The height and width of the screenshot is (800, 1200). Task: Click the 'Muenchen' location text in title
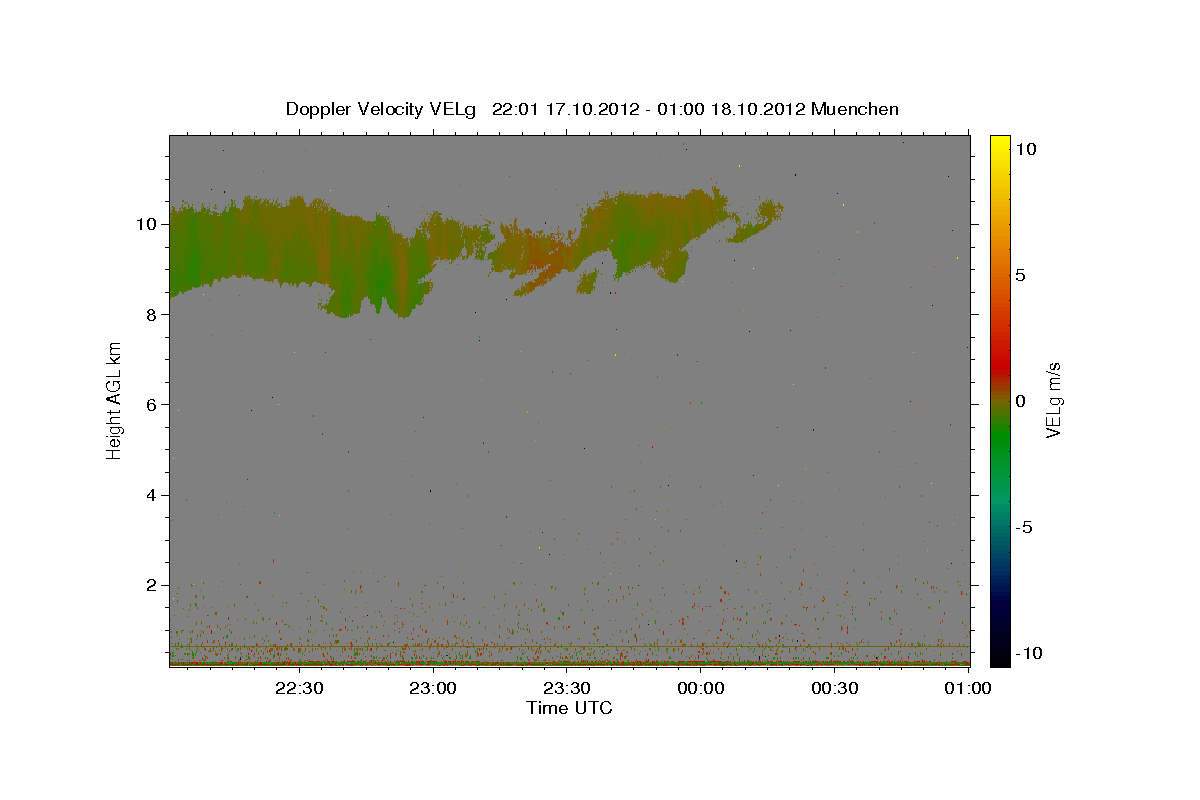tap(855, 109)
